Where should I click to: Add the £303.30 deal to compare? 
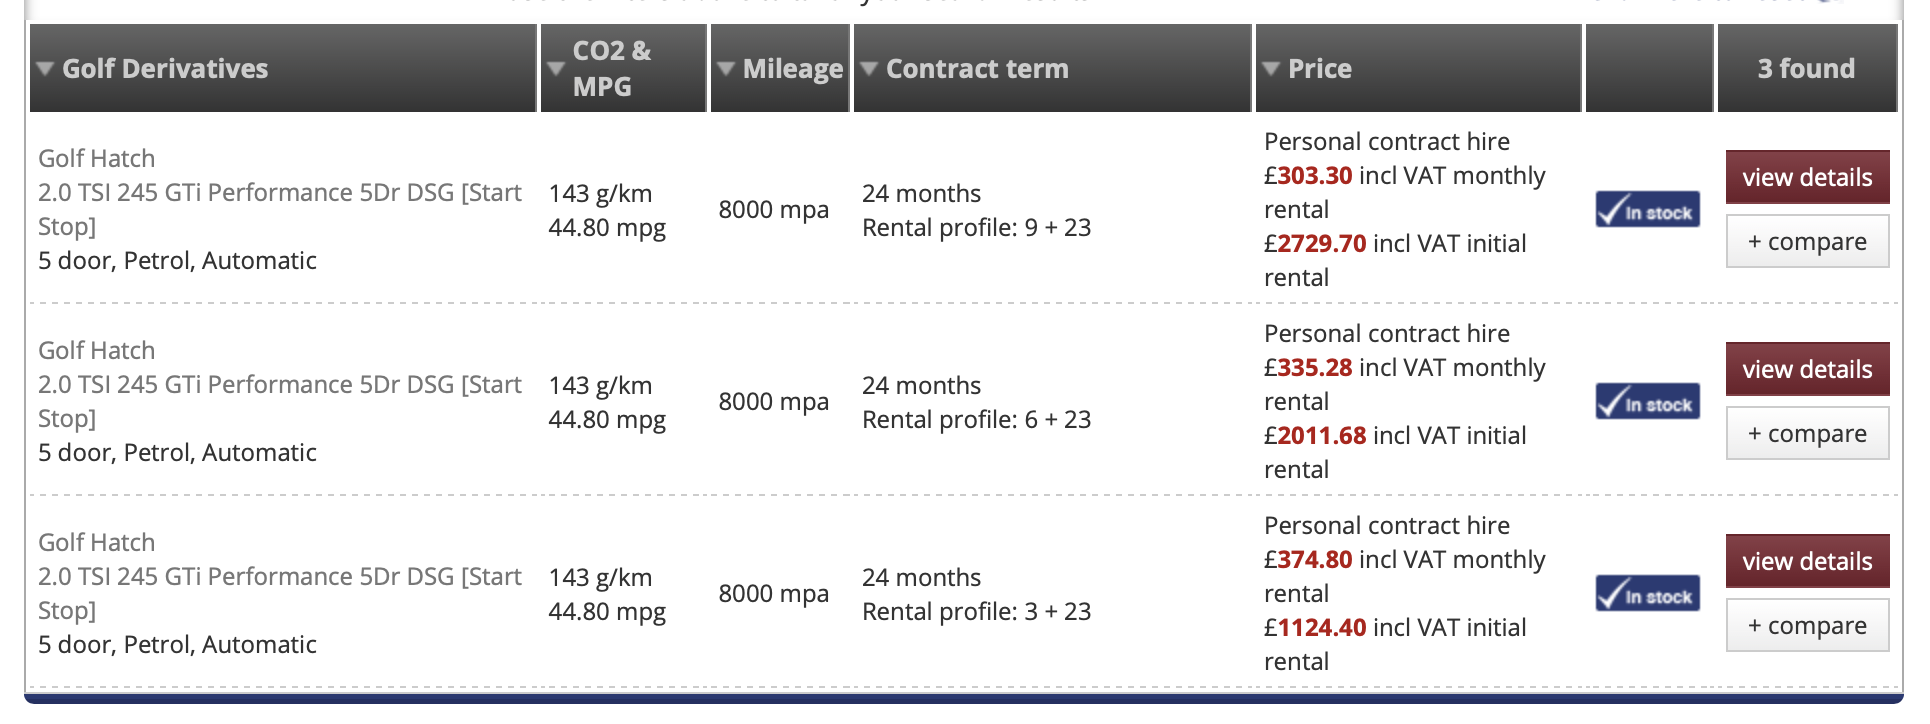tap(1807, 241)
